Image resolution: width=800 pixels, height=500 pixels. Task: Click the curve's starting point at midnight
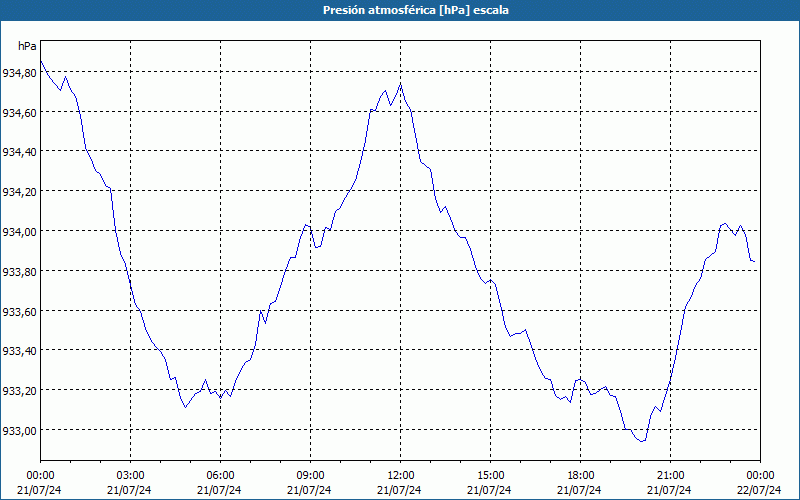click(x=41, y=61)
